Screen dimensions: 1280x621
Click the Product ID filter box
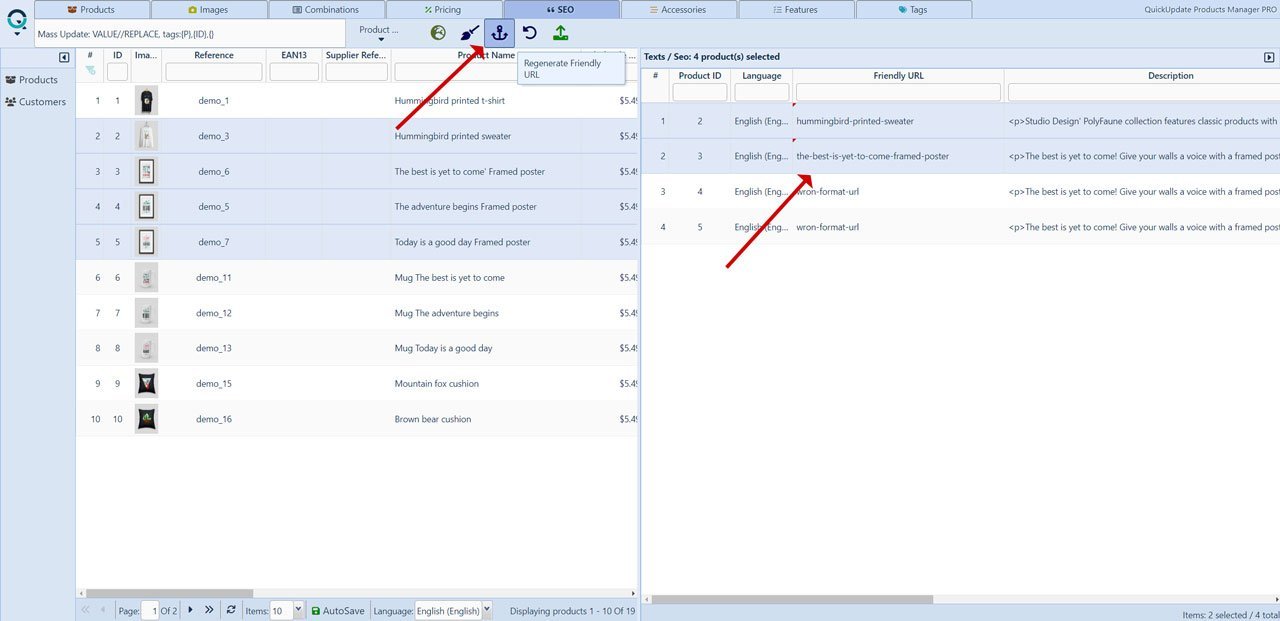(x=700, y=92)
